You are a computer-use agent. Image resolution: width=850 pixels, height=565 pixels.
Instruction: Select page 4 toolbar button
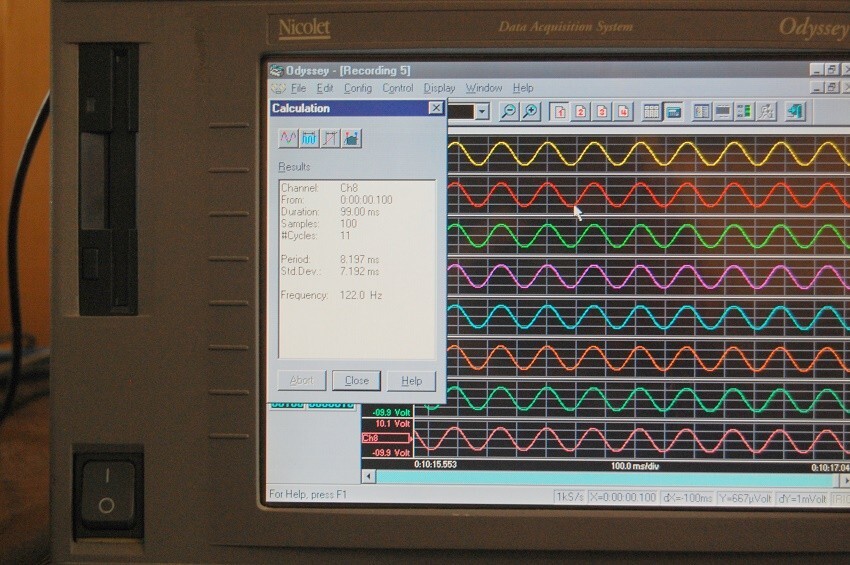coord(623,112)
